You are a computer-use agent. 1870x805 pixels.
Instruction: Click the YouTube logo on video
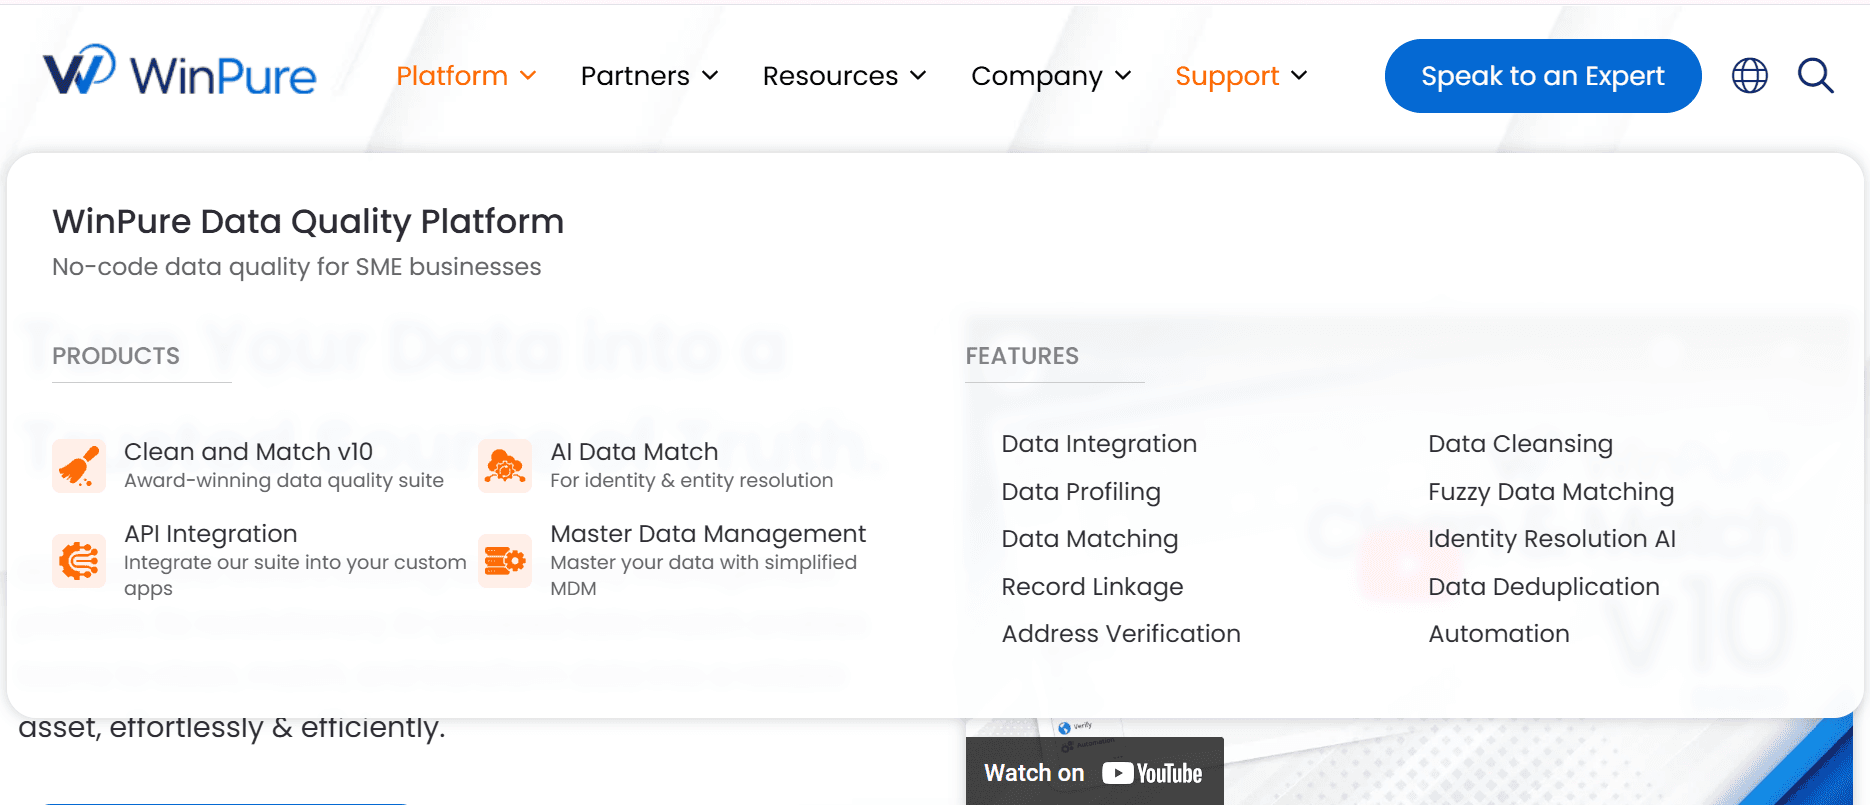[x=1152, y=773]
